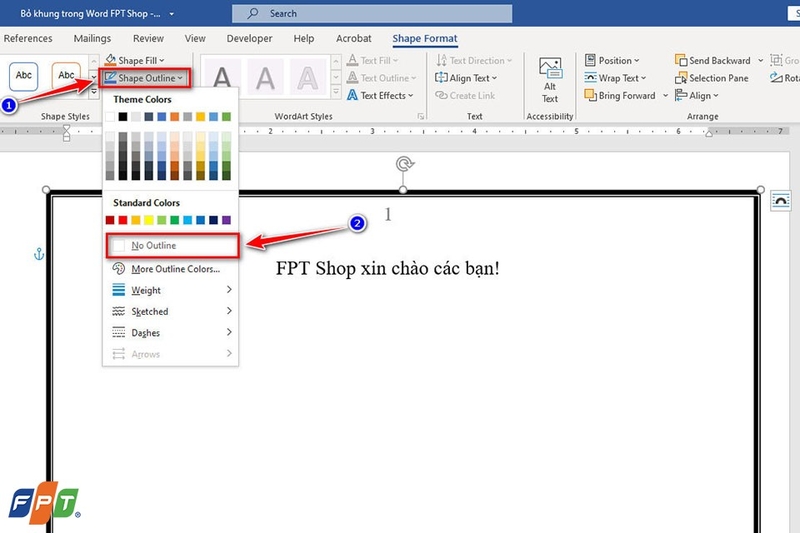Screen dimensions: 800x533
Task: Click the Wrap Text icon
Action: pos(590,78)
